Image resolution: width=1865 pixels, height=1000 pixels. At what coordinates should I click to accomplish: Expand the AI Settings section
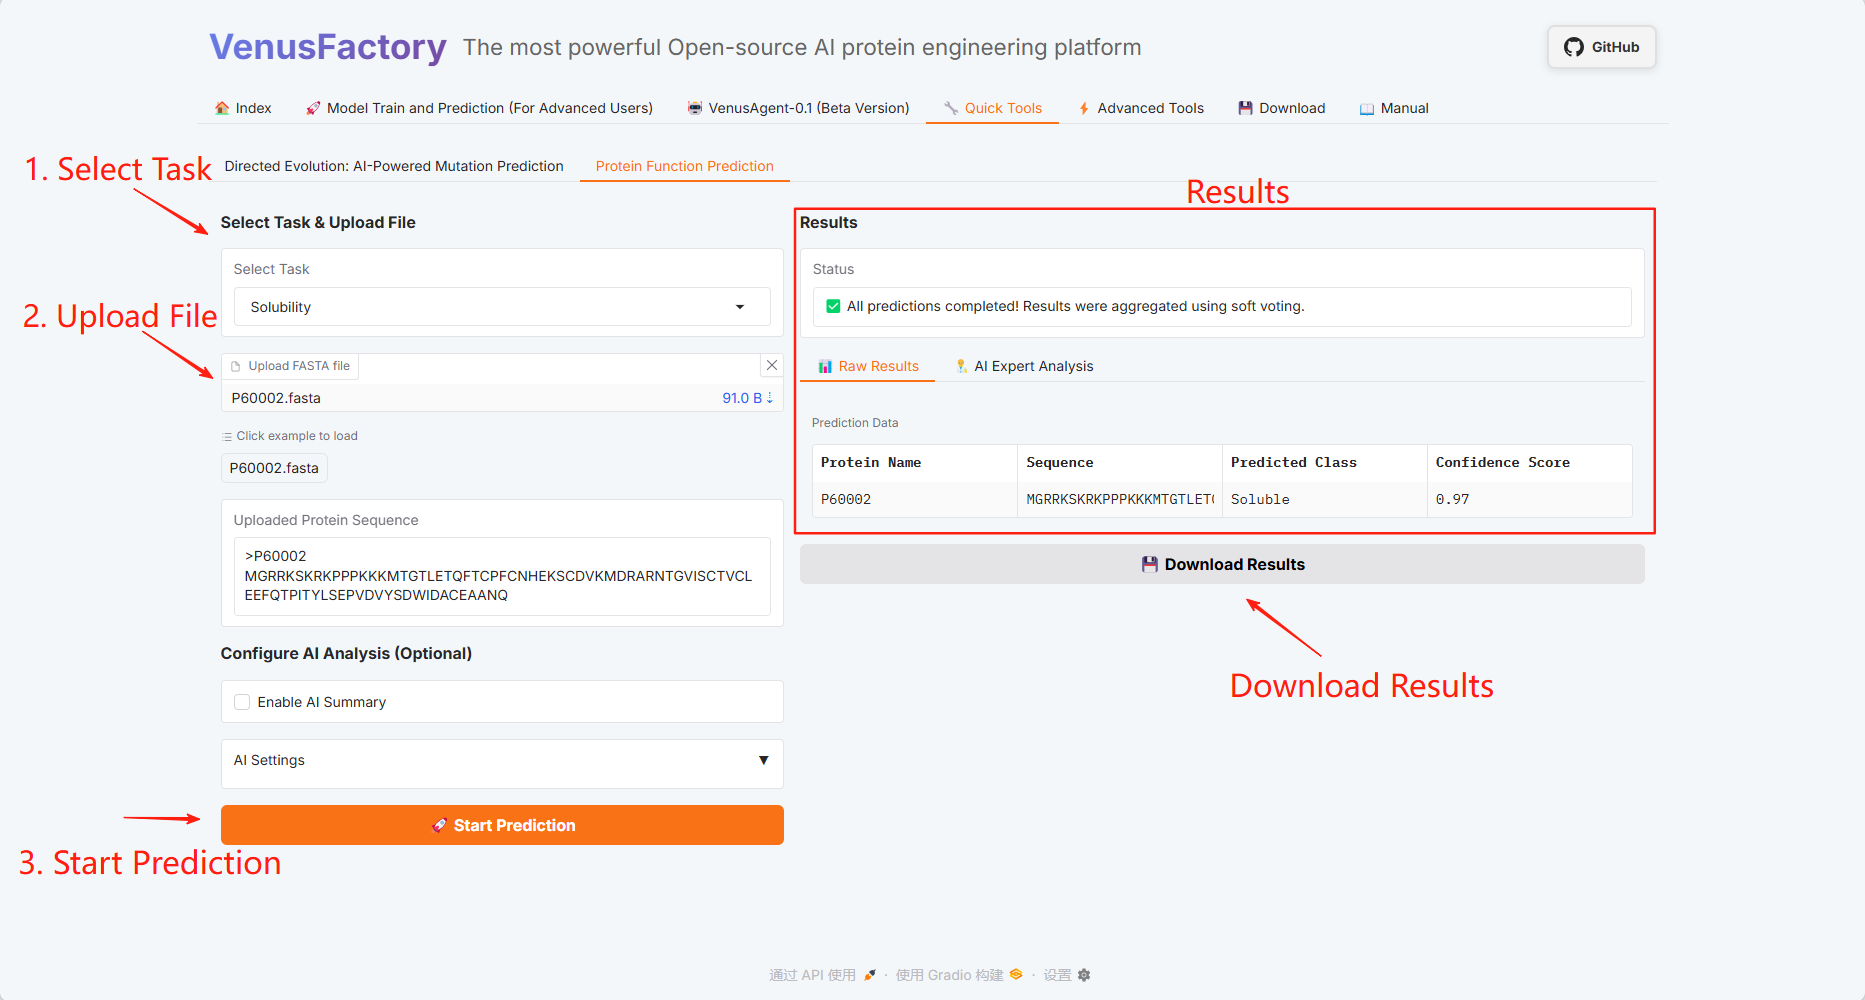(501, 761)
